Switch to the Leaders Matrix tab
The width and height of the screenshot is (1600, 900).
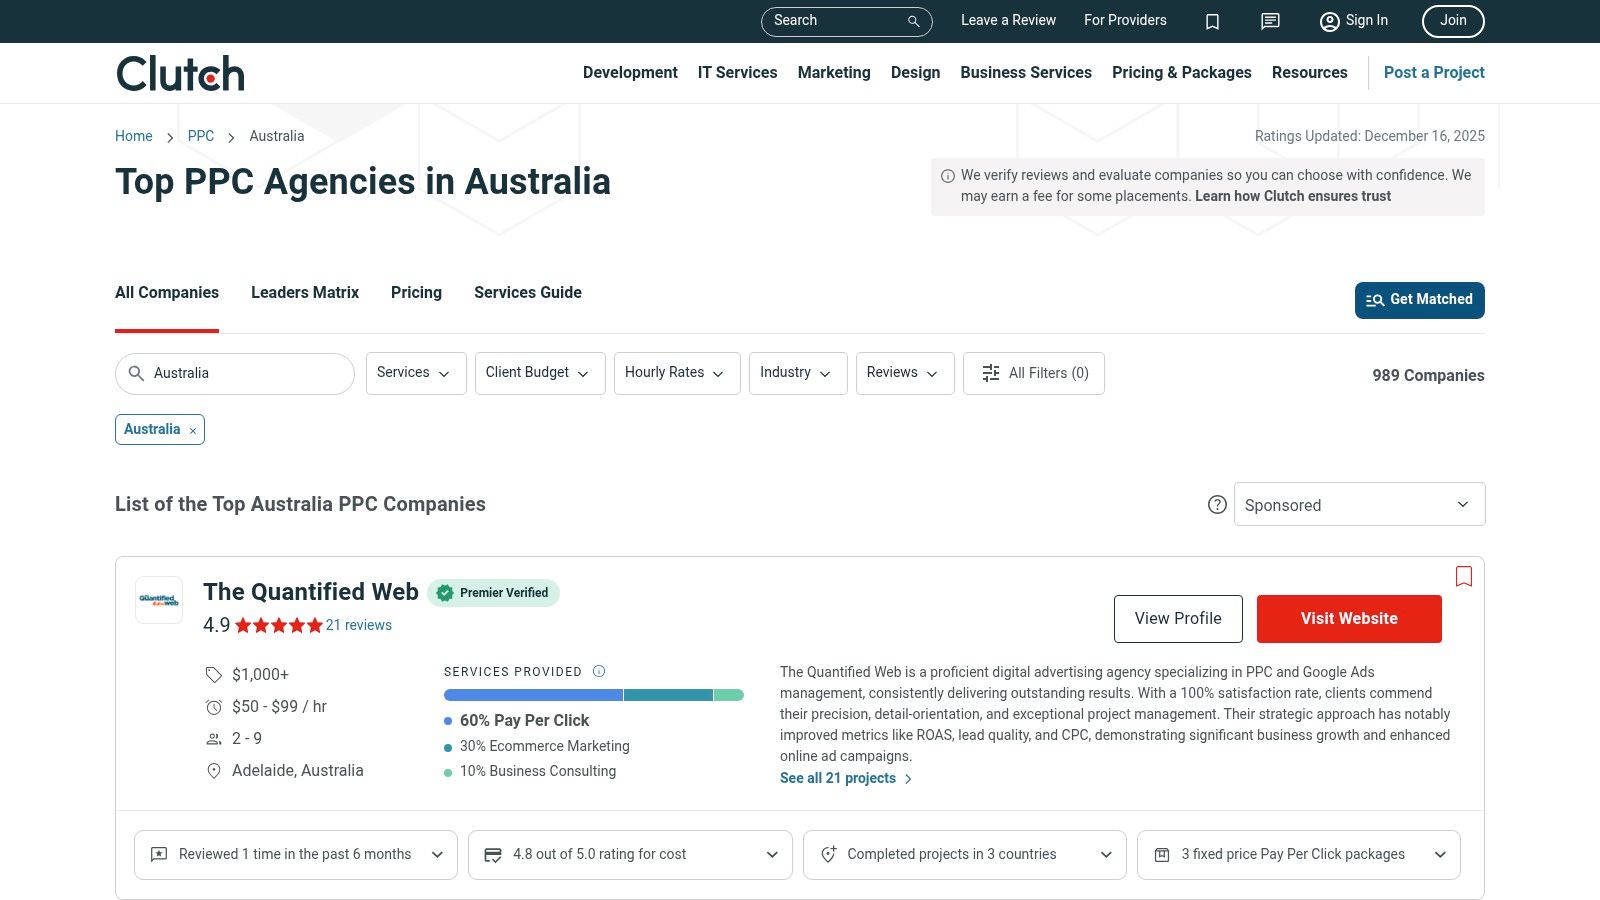(304, 292)
